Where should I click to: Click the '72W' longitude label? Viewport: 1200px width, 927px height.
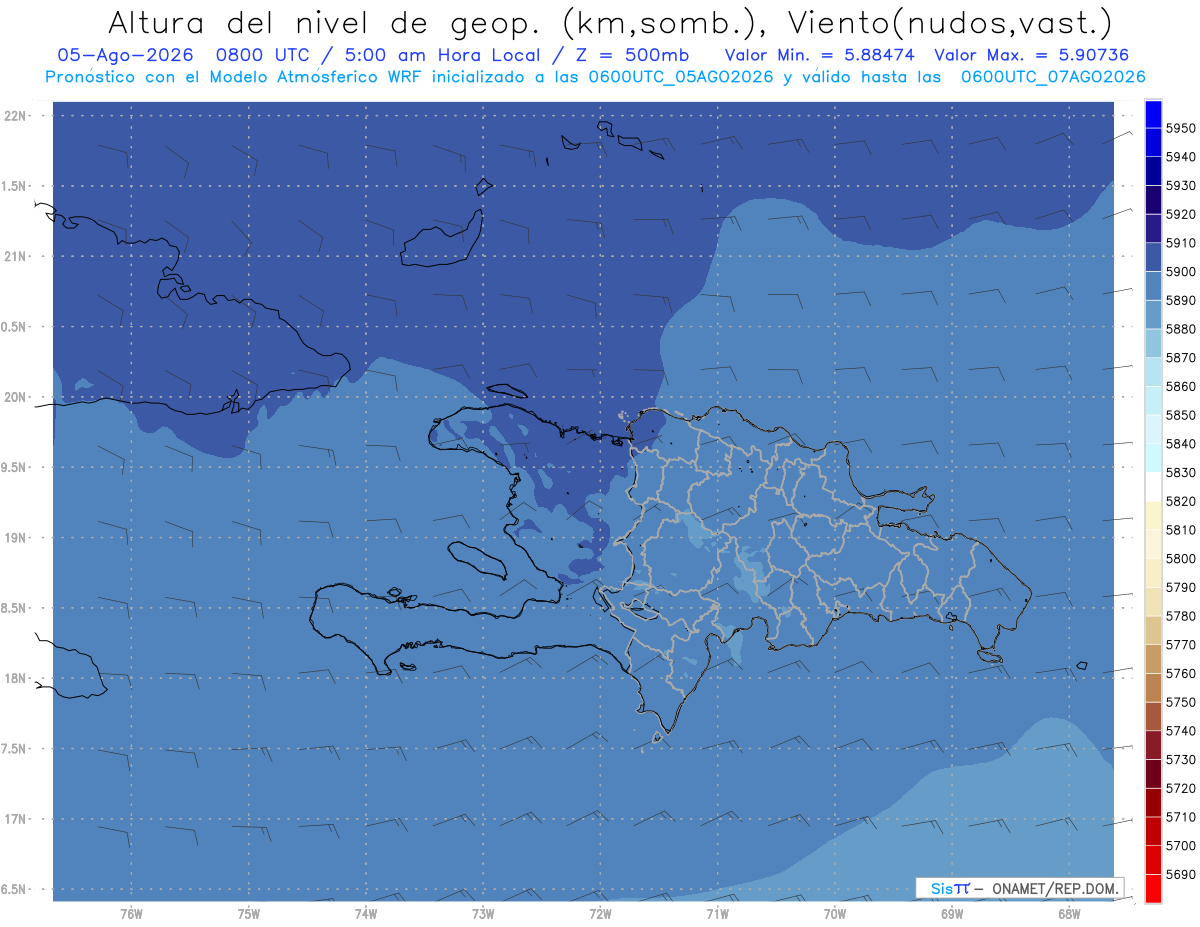[x=600, y=914]
